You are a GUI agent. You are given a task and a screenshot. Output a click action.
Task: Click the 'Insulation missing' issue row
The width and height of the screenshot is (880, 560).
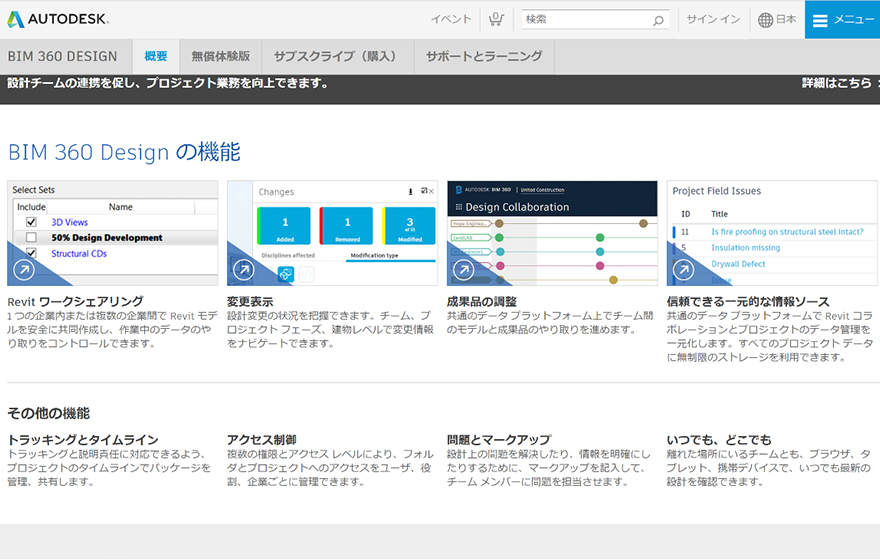[745, 247]
